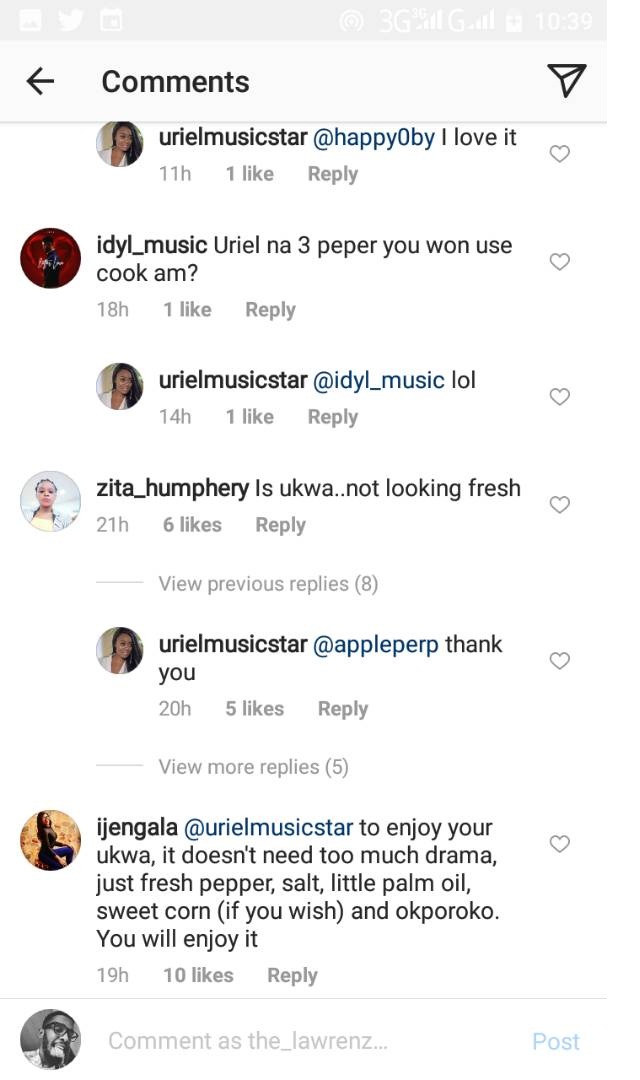Like urielmusicstar's 'lol' reply heart
The width and height of the screenshot is (640, 1080).
click(x=560, y=397)
